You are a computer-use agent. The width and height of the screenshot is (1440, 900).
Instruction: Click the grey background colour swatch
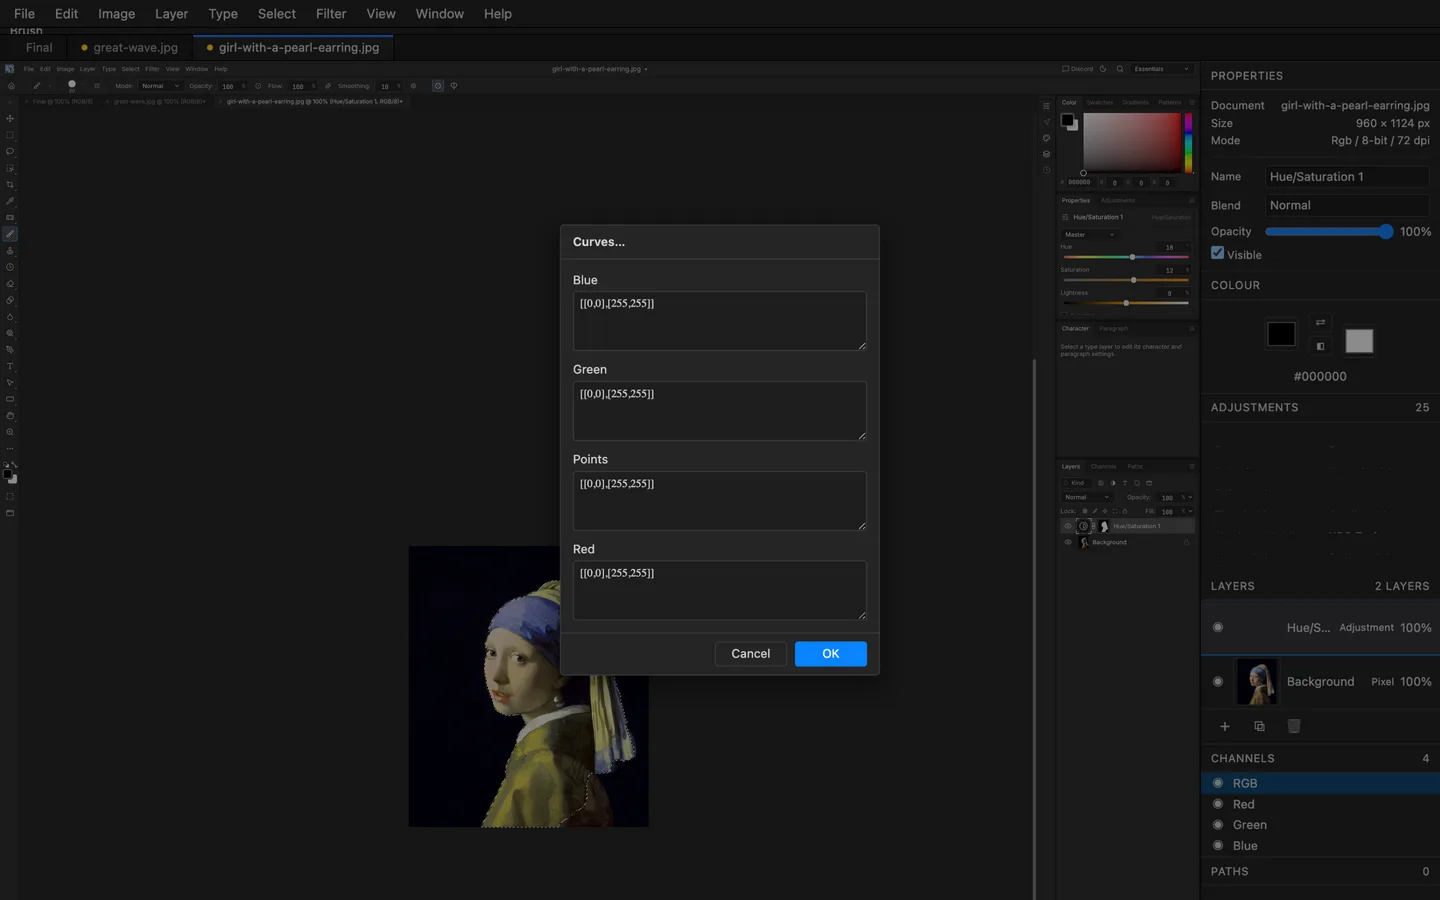click(x=1359, y=341)
